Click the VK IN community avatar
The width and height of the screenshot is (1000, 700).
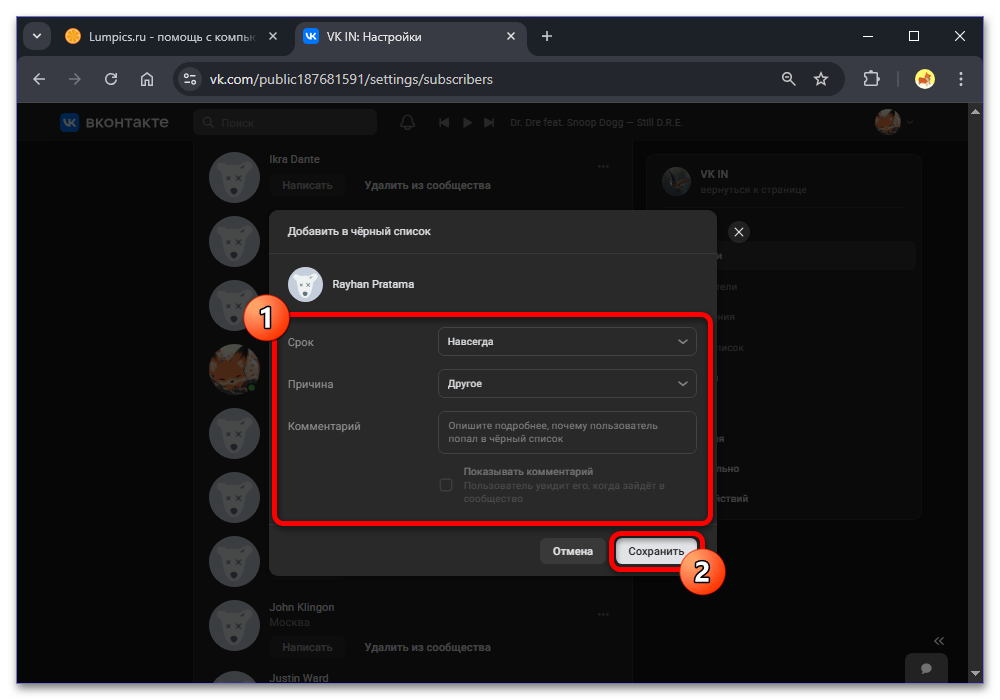[x=676, y=182]
